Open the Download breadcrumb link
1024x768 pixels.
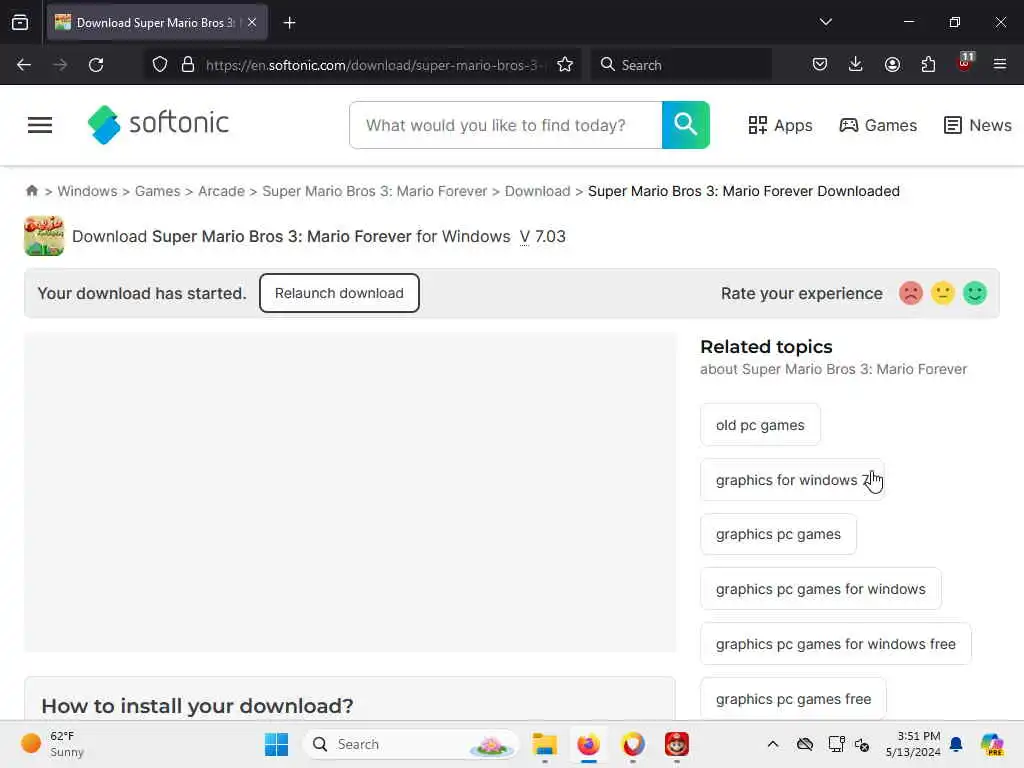point(537,191)
